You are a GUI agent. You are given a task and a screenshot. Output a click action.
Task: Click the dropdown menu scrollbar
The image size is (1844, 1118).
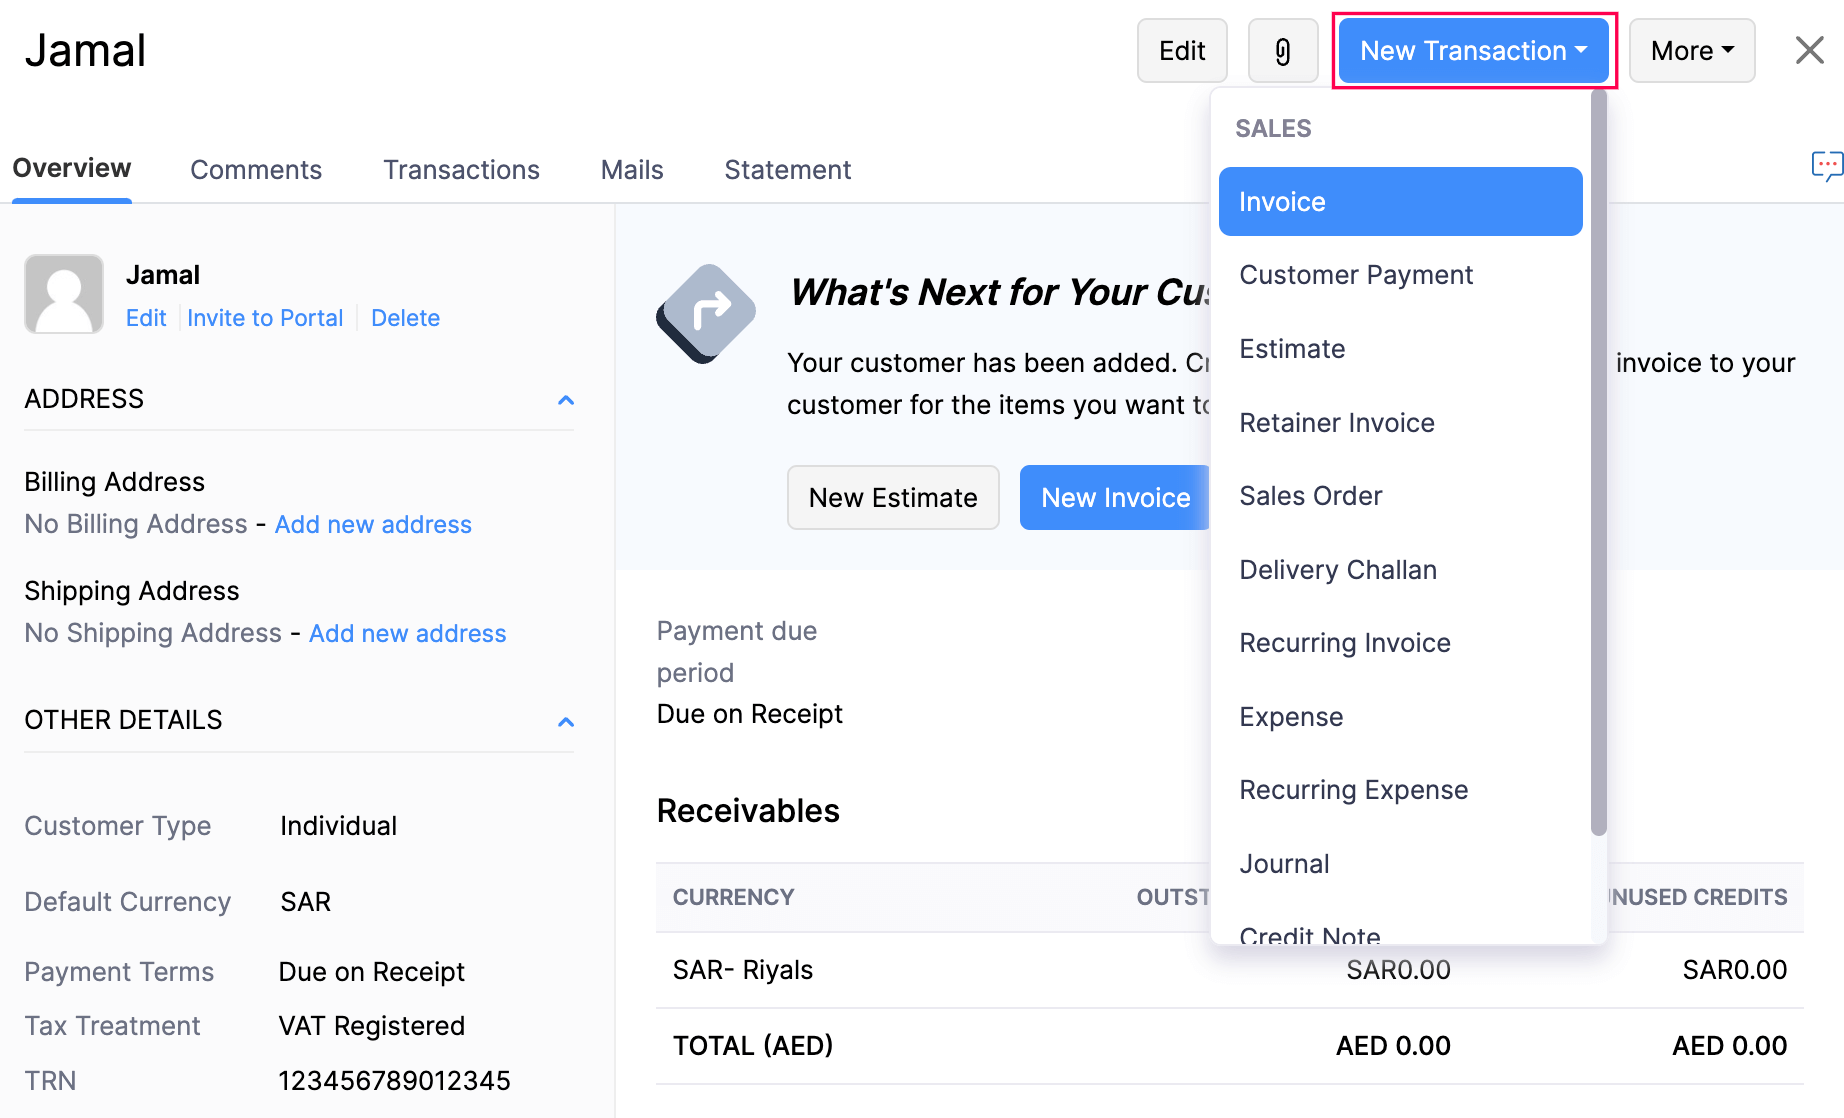point(1598,462)
